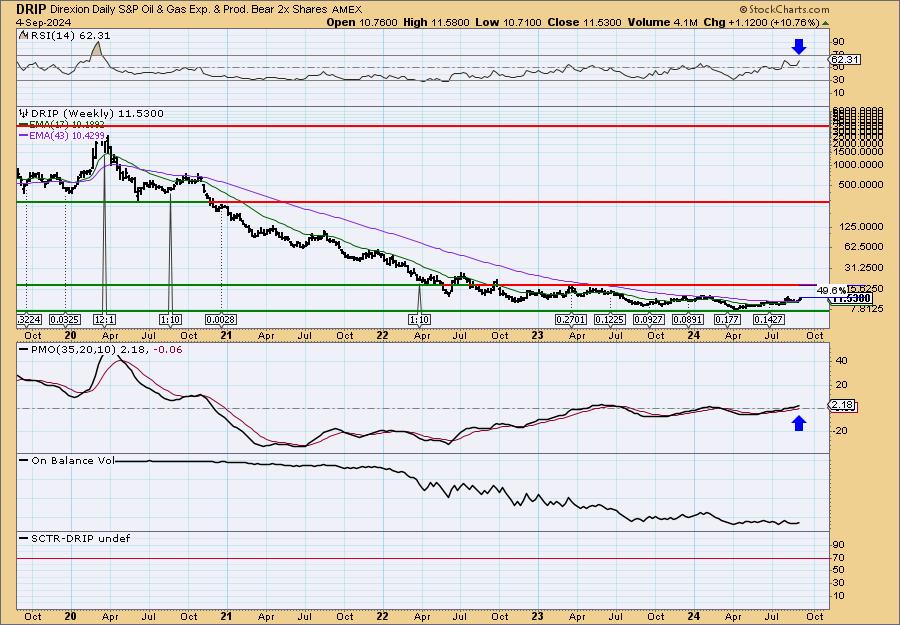Image resolution: width=900 pixels, height=625 pixels.
Task: Click the 125.0000 price scale label
Action: click(863, 227)
